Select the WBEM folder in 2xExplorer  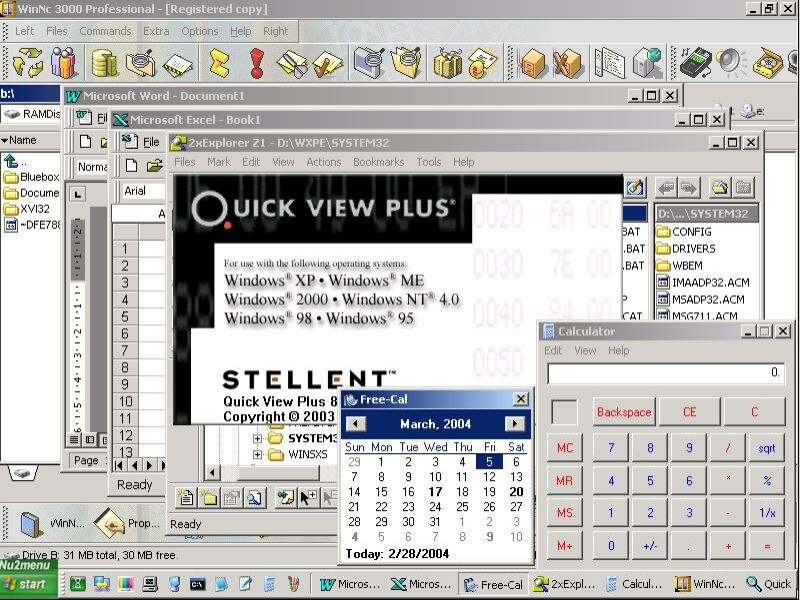point(680,265)
